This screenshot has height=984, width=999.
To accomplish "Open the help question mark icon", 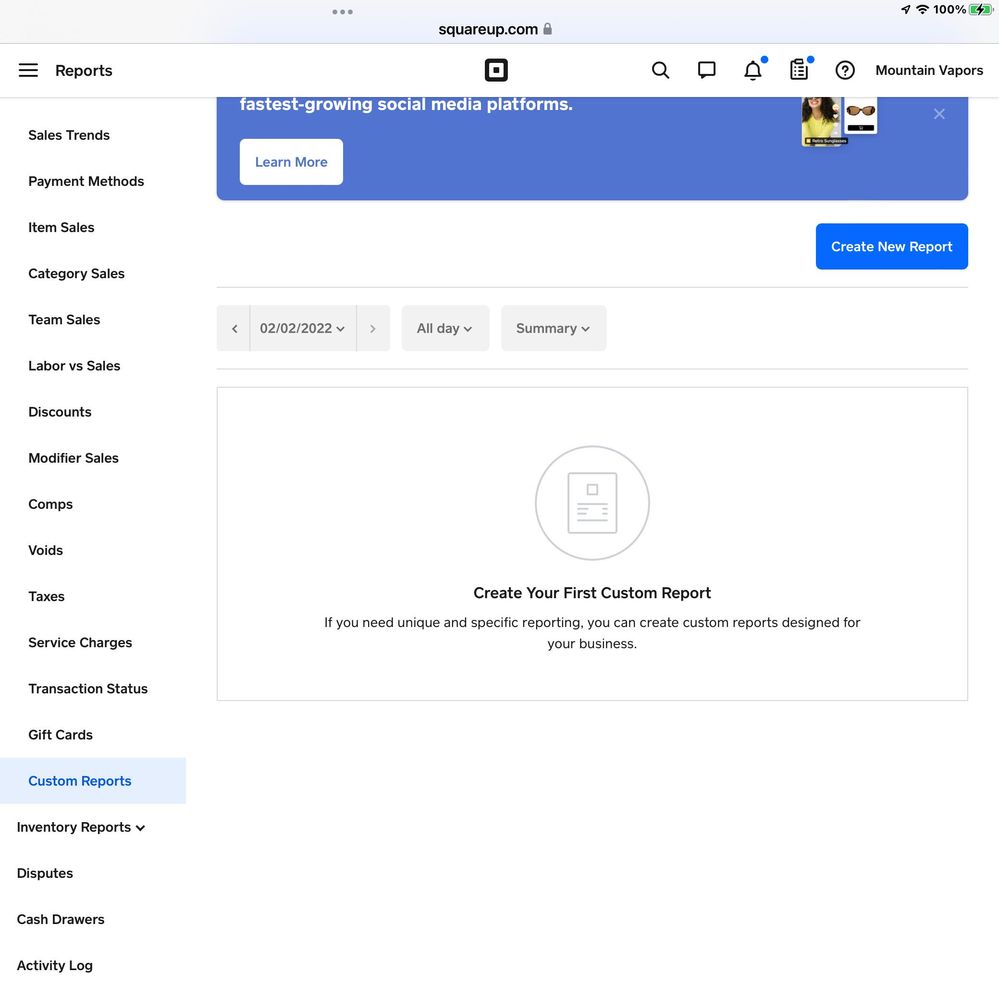I will pos(845,70).
